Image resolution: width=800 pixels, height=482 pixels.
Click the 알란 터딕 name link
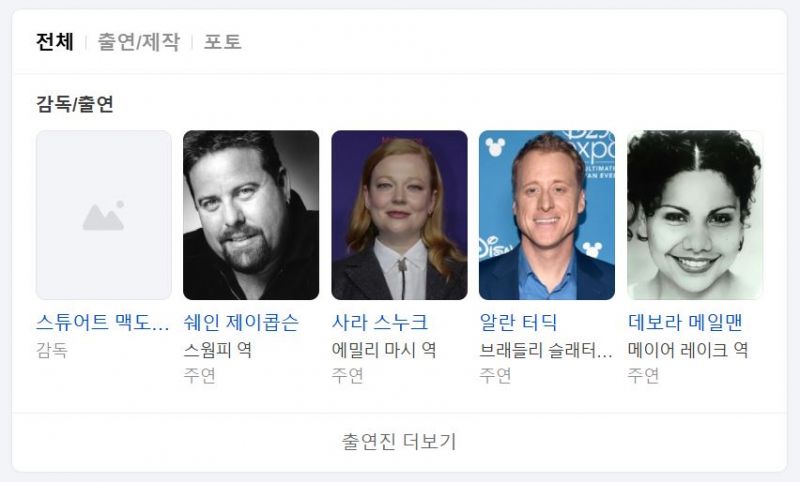point(518,322)
